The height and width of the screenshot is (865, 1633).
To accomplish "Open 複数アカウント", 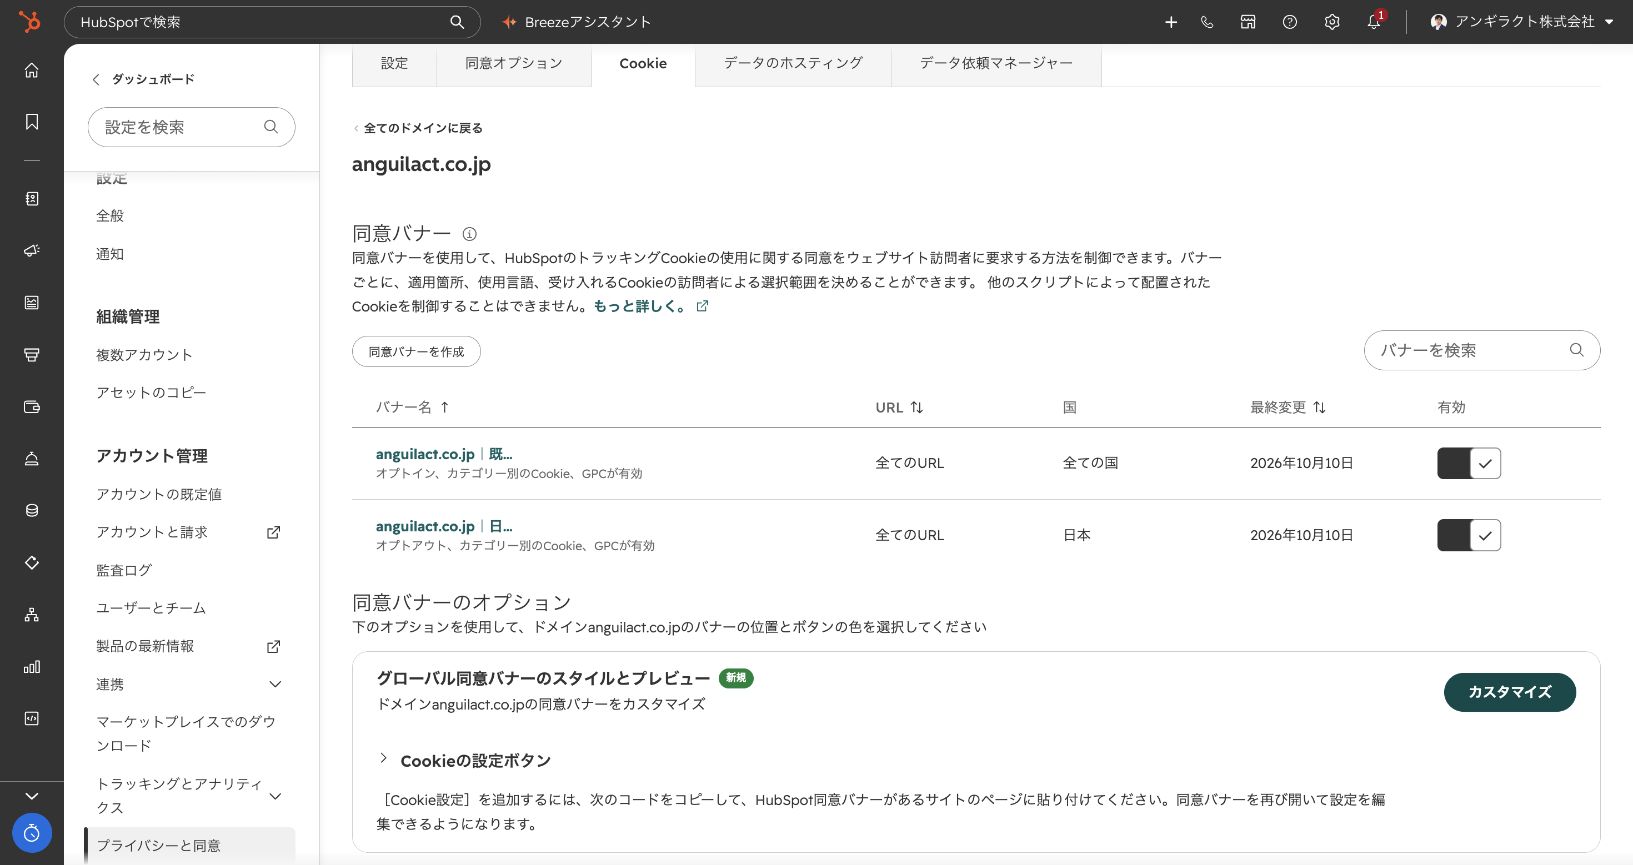I will click(144, 355).
